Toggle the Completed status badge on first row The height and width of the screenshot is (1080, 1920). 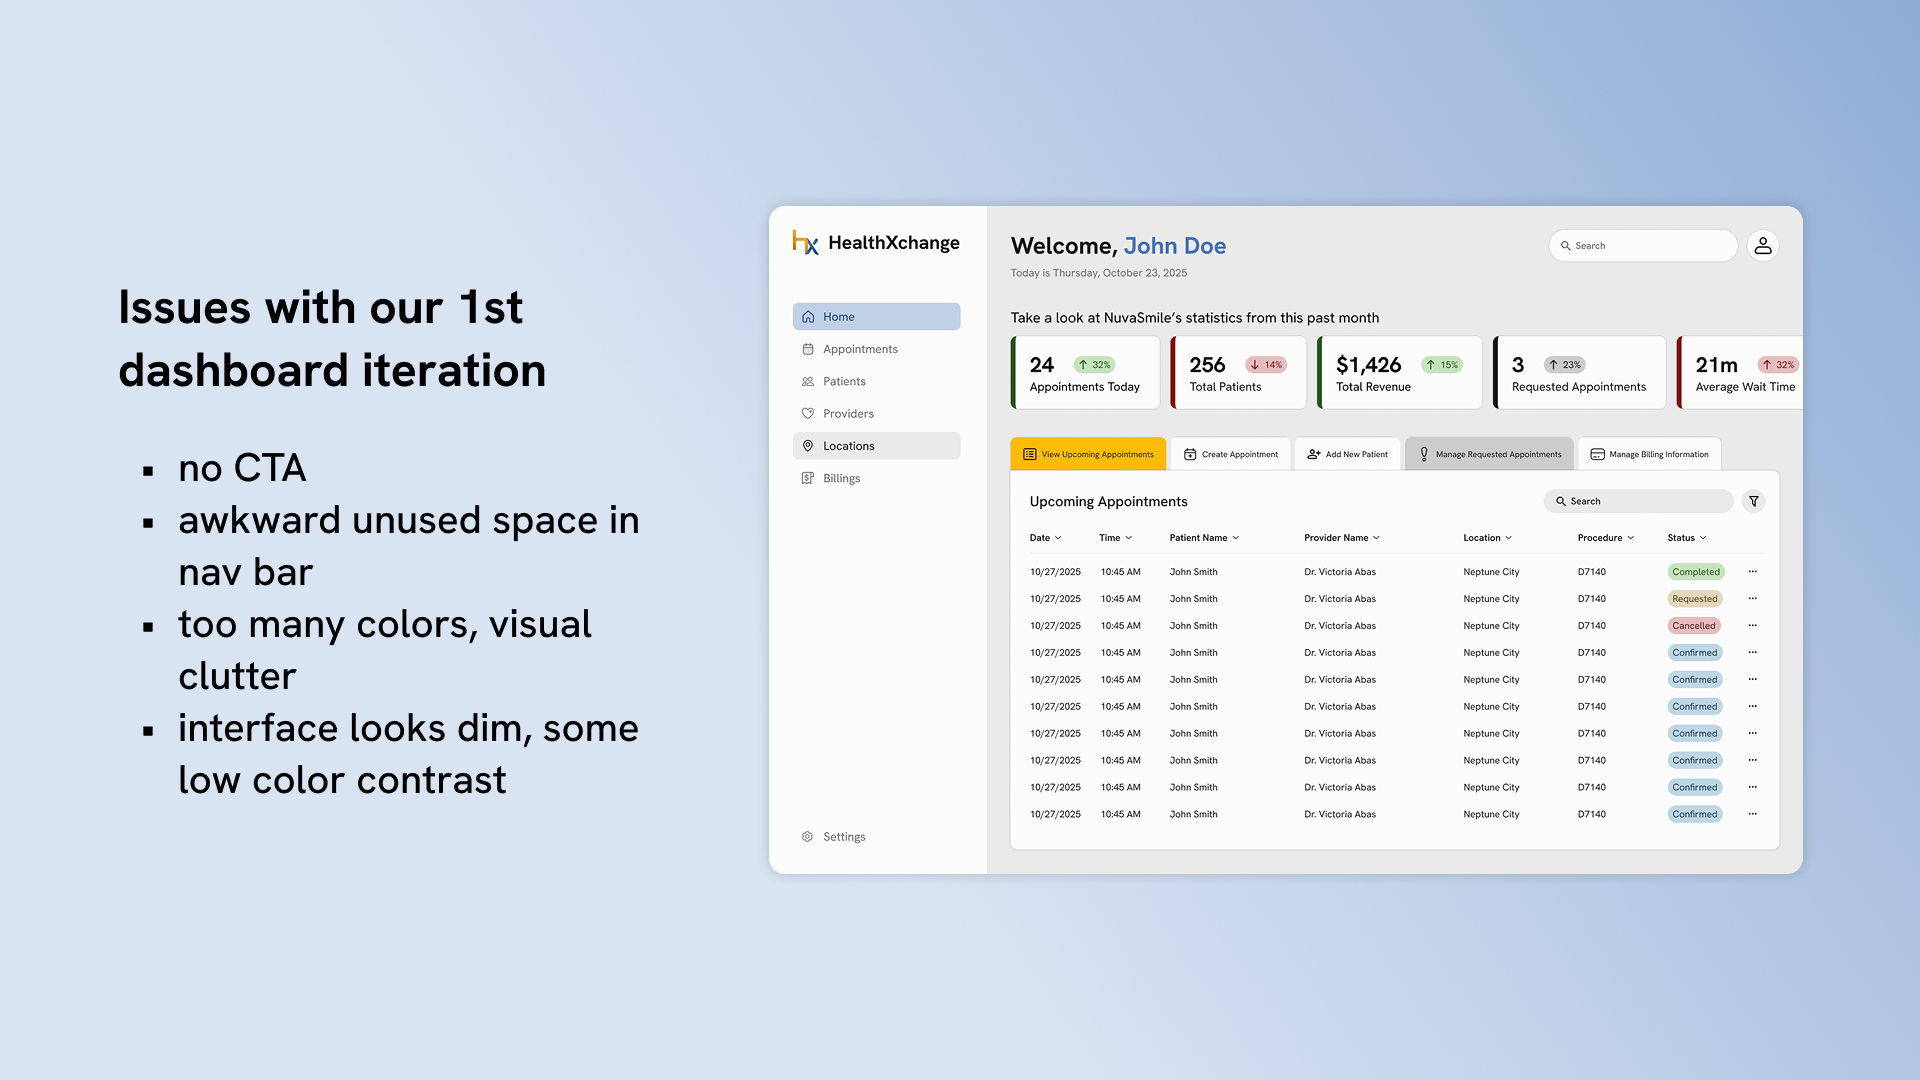[1695, 571]
